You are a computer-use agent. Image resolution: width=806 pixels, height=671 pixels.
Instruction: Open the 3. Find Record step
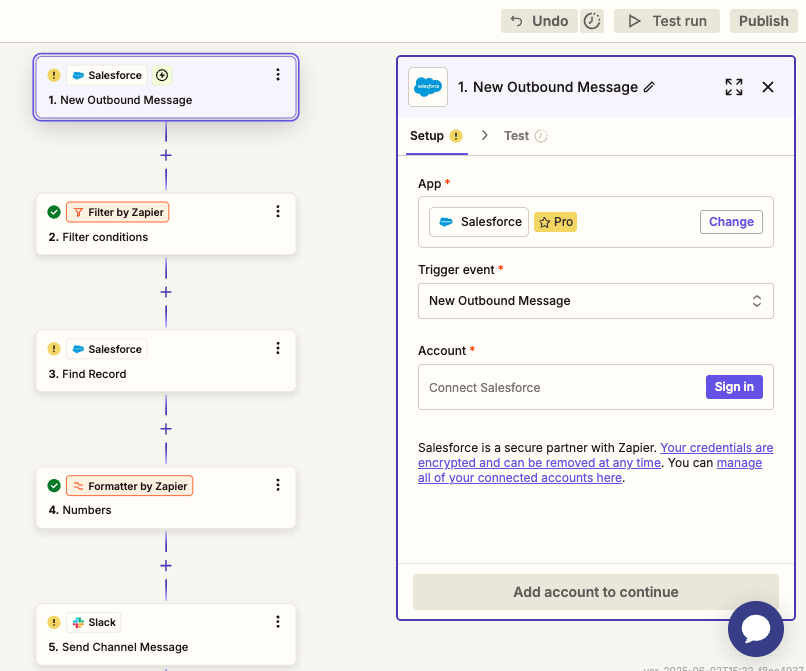pos(166,361)
